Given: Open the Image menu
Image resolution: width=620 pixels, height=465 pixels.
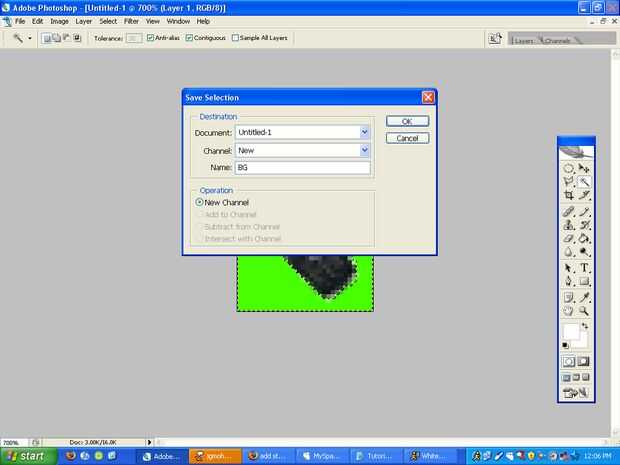Looking at the screenshot, I should point(59,21).
